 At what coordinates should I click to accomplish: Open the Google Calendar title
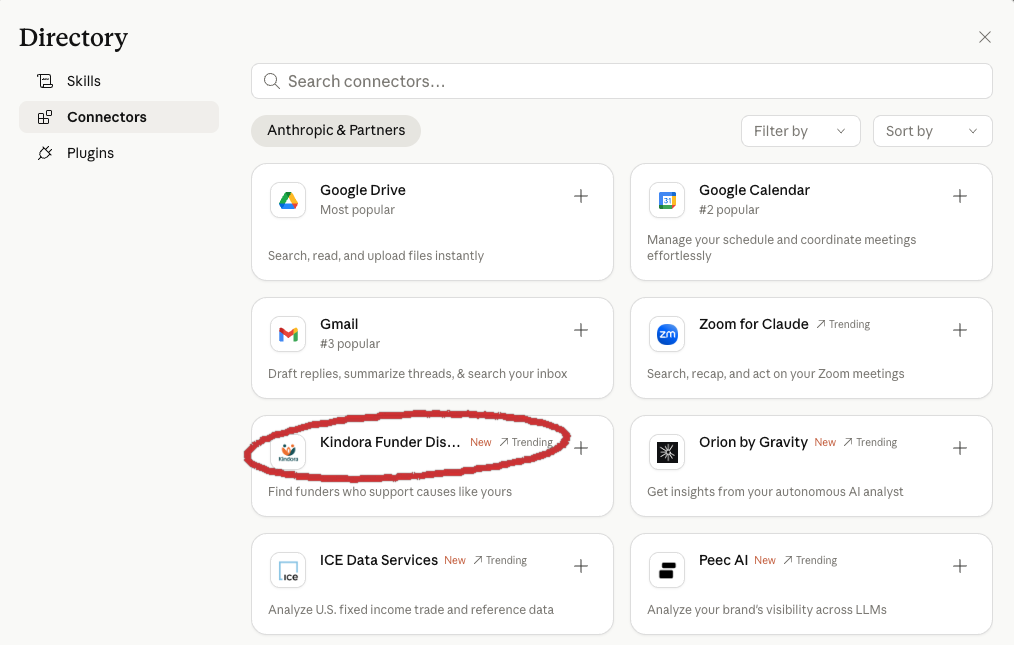[x=754, y=190]
